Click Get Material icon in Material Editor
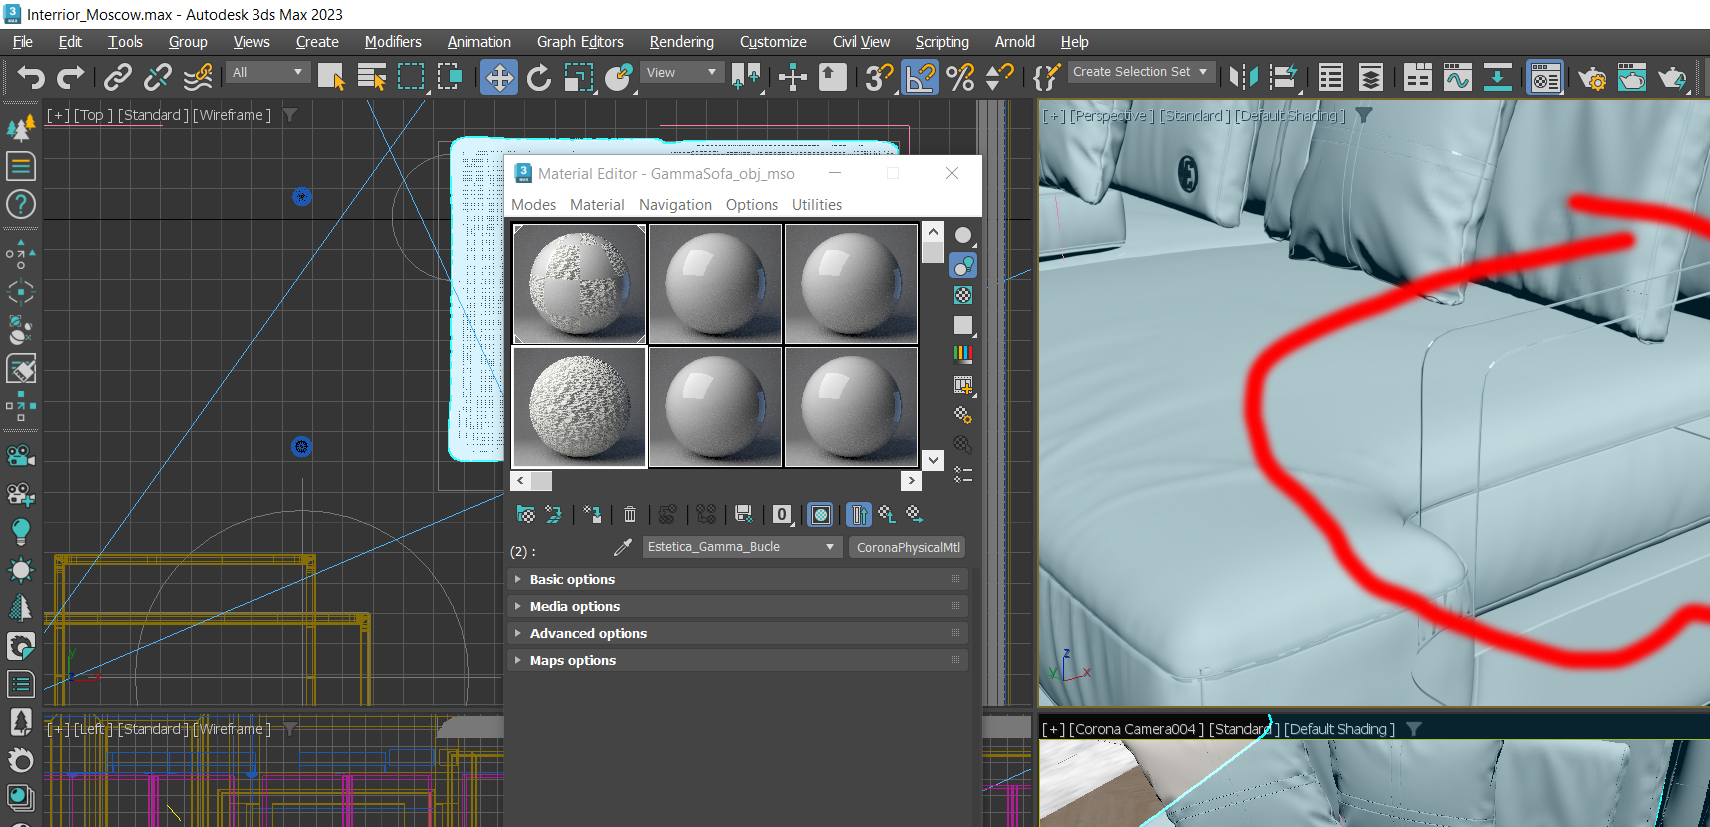 [525, 514]
